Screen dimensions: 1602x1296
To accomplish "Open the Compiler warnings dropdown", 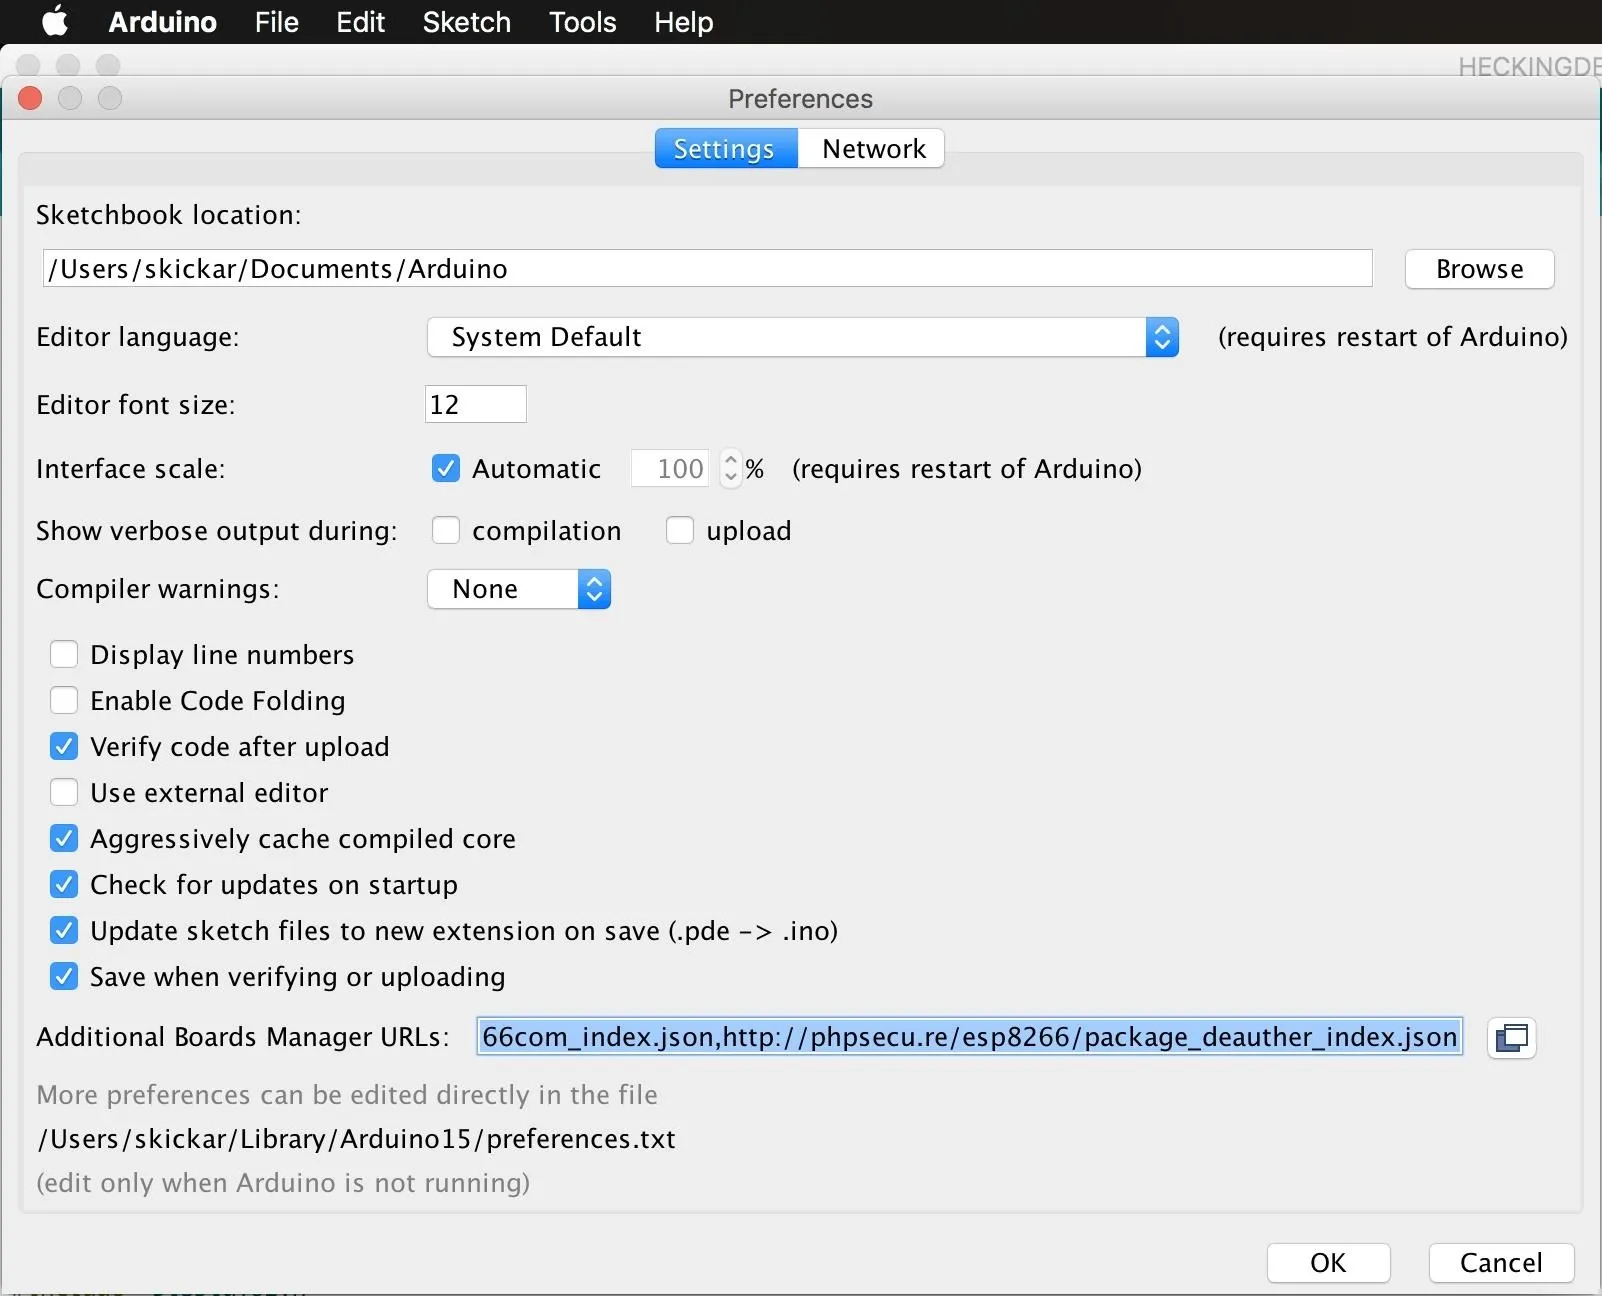I will [x=519, y=589].
